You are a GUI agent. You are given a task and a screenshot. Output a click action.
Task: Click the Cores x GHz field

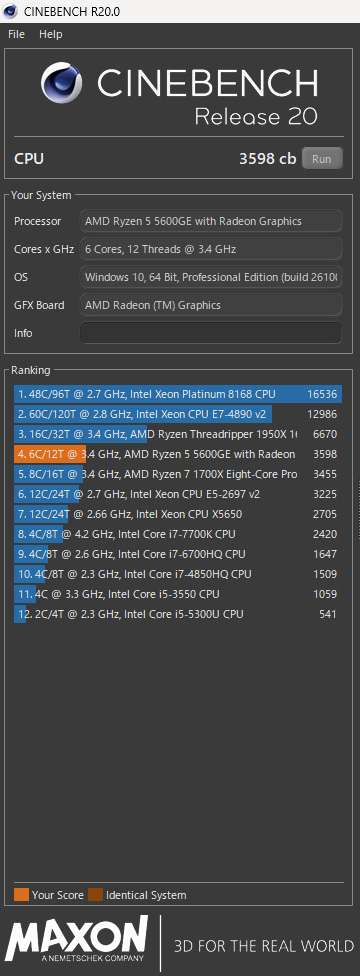pyautogui.click(x=211, y=249)
